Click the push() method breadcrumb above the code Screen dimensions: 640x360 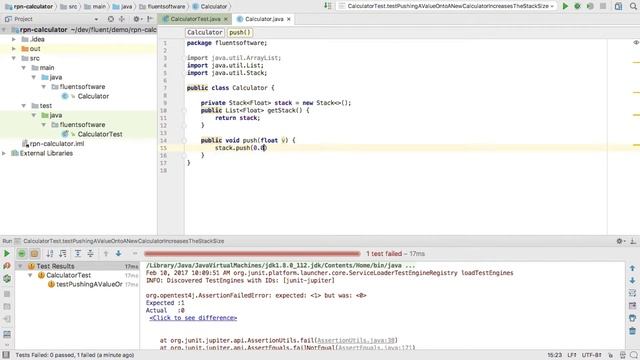(x=240, y=32)
